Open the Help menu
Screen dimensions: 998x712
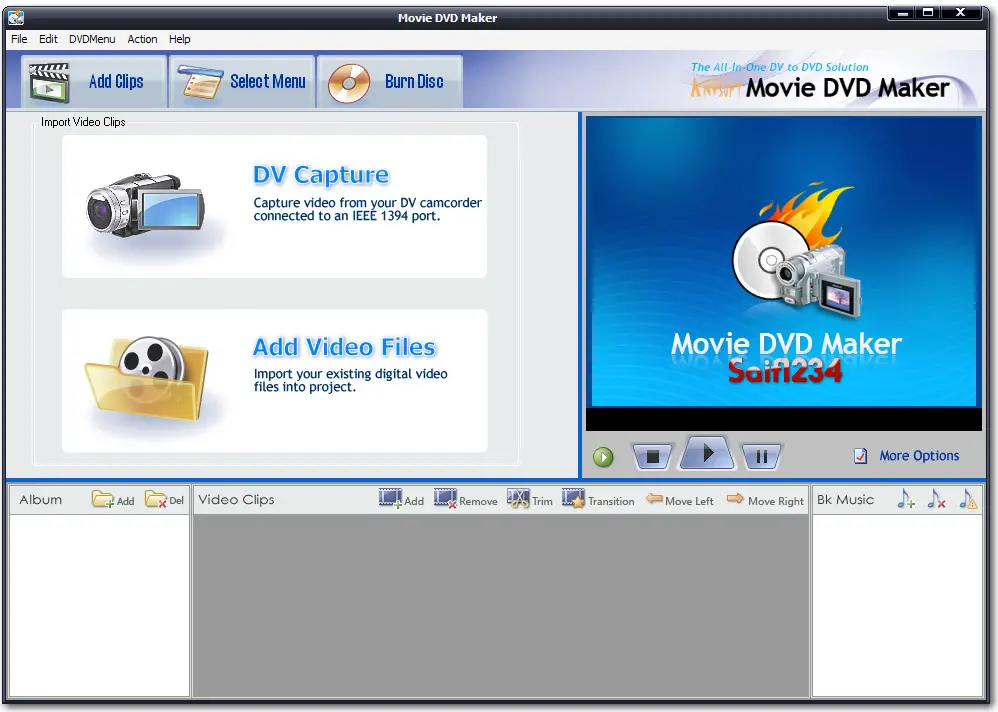[179, 39]
